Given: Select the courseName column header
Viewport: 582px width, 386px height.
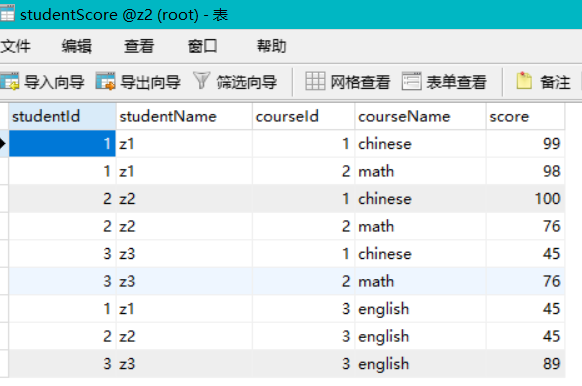Looking at the screenshot, I should [x=421, y=117].
